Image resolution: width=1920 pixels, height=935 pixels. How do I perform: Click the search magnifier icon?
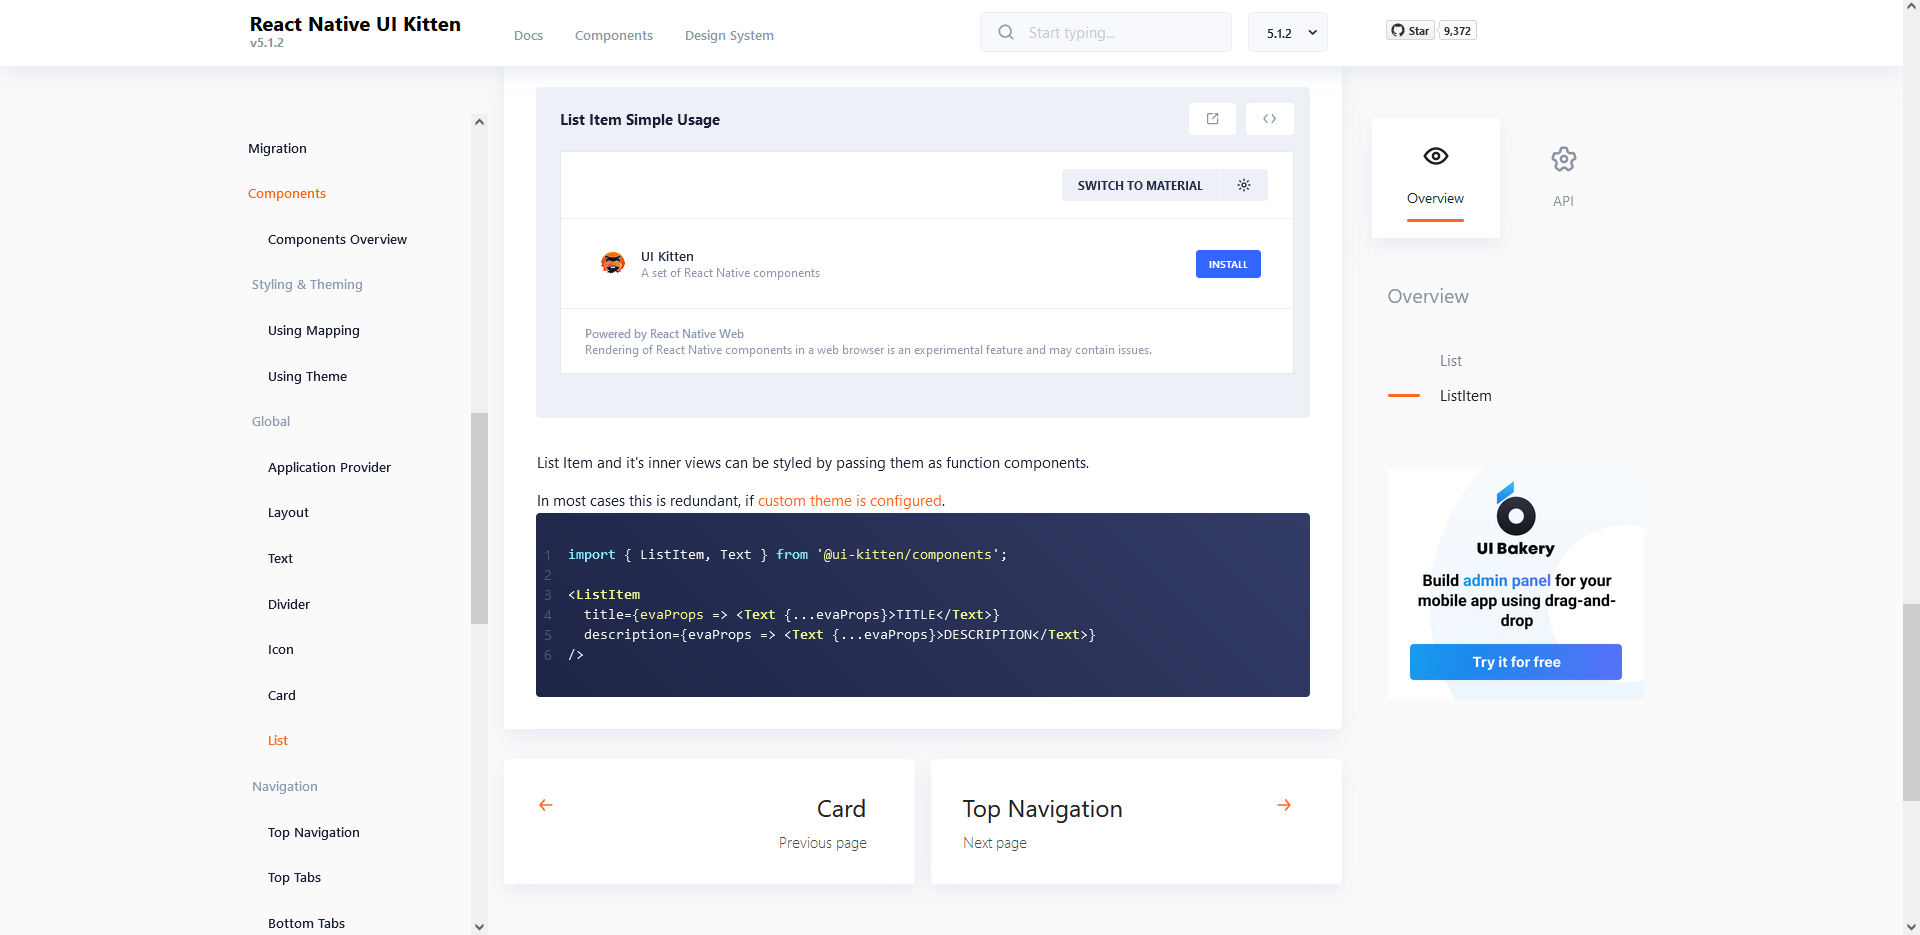[x=1005, y=33]
